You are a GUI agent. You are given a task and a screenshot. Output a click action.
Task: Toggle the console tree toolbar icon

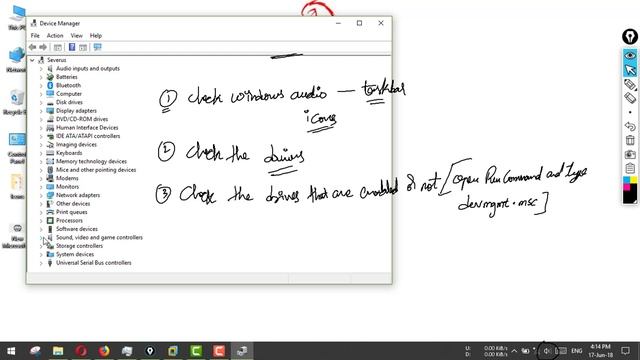tap(58, 47)
